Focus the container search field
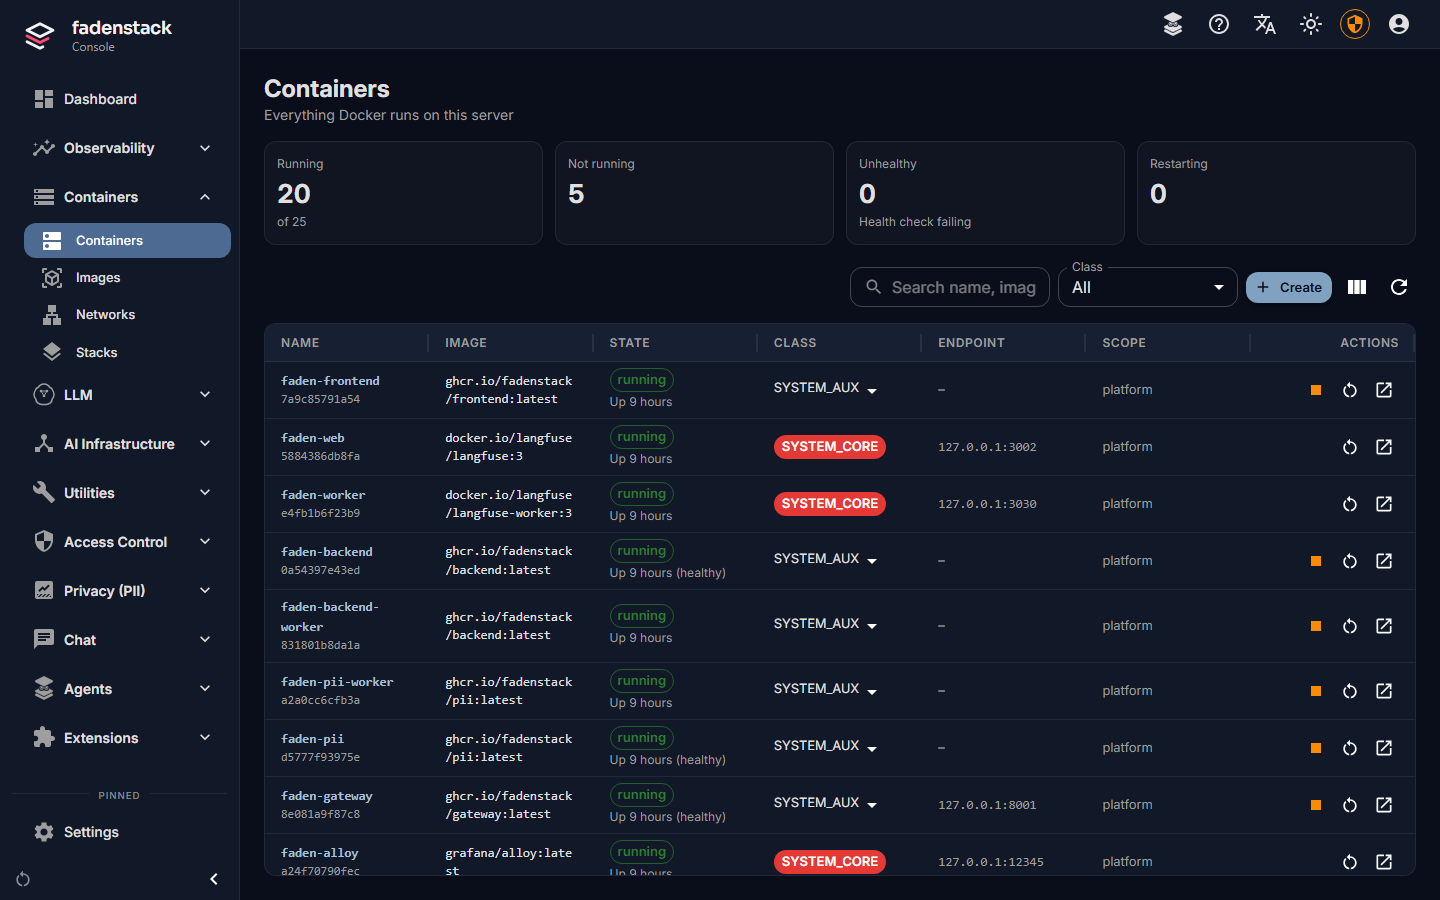1440x900 pixels. (950, 287)
